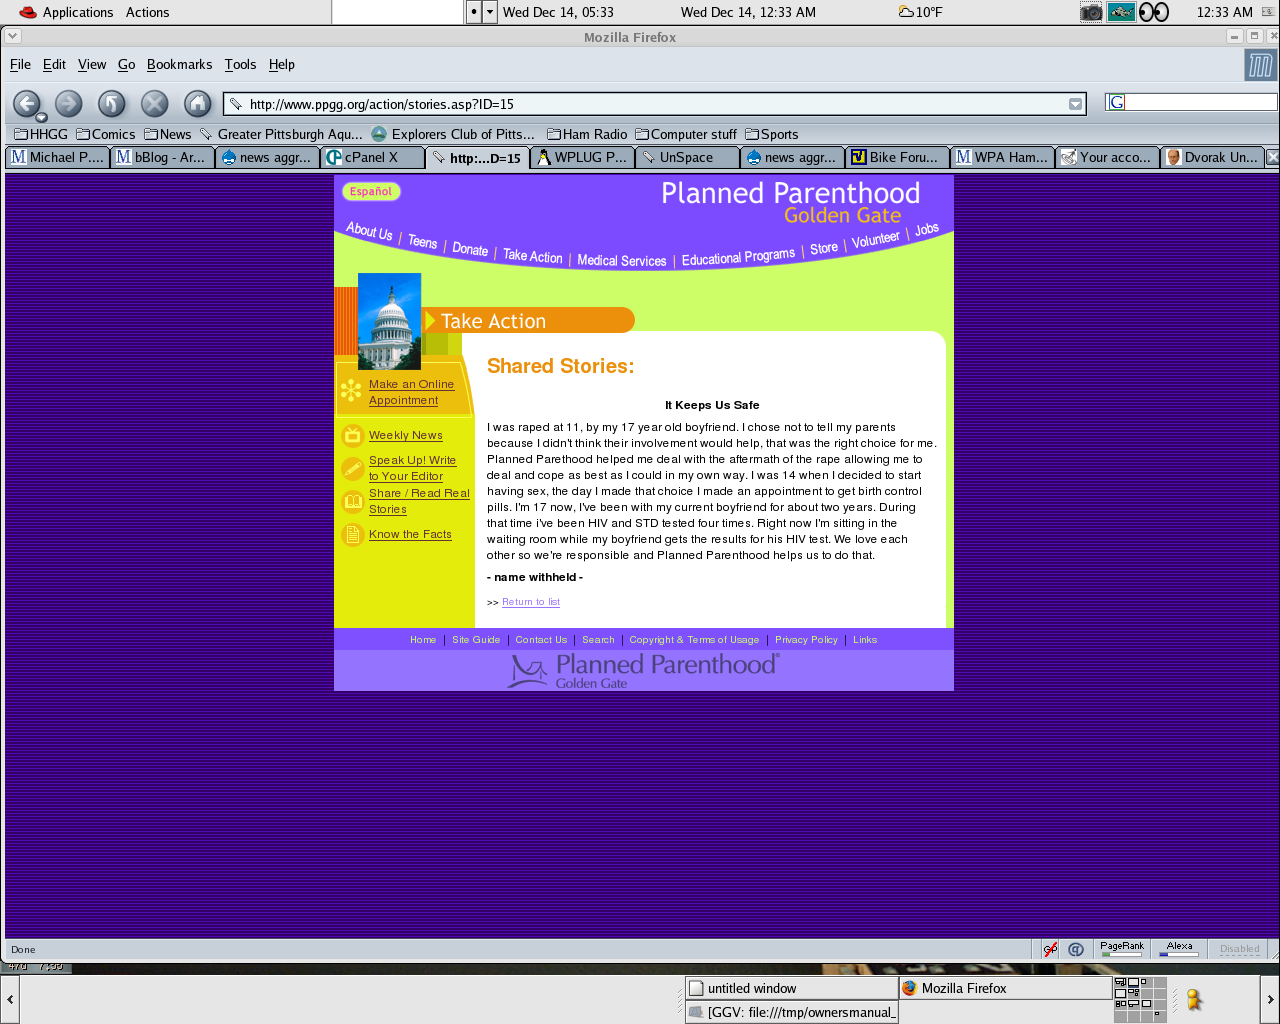
Task: Click the Forward navigation arrow
Action: [68, 103]
